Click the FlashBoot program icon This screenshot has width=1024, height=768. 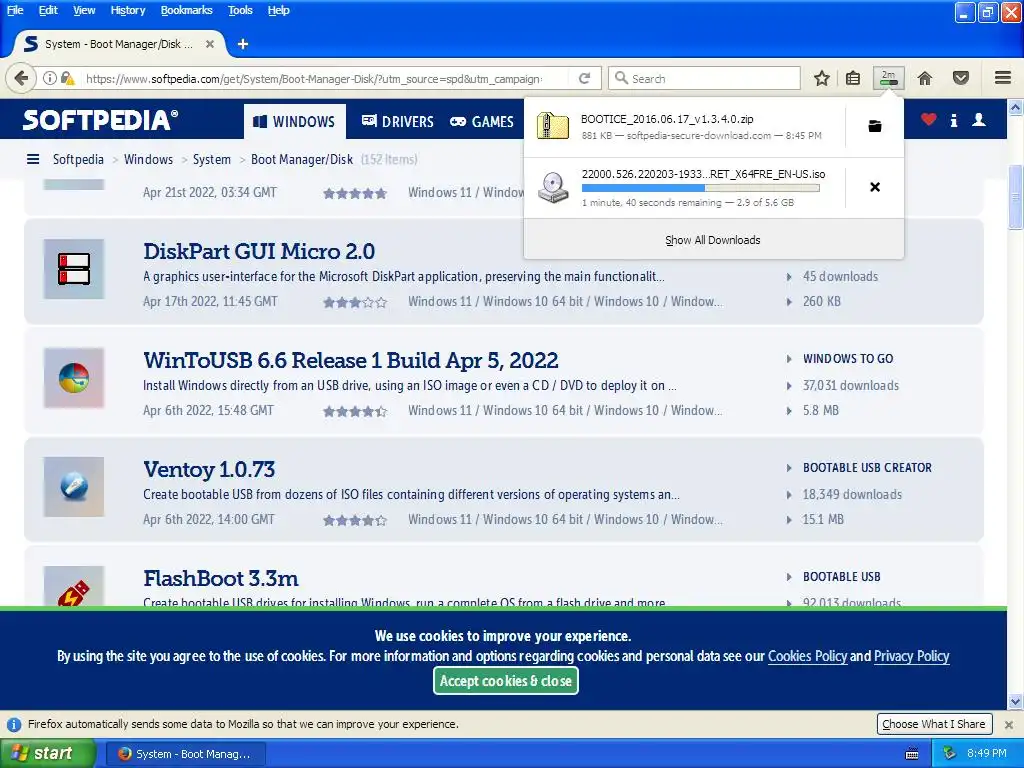click(x=74, y=586)
